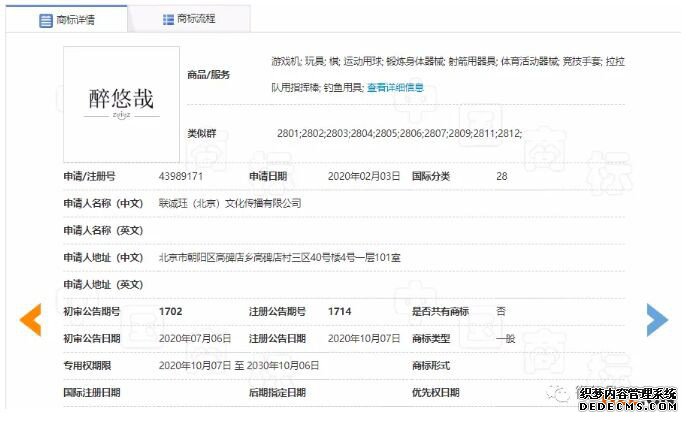The image size is (688, 421).
Task: Select the 商标类型 label
Action: pos(431,338)
